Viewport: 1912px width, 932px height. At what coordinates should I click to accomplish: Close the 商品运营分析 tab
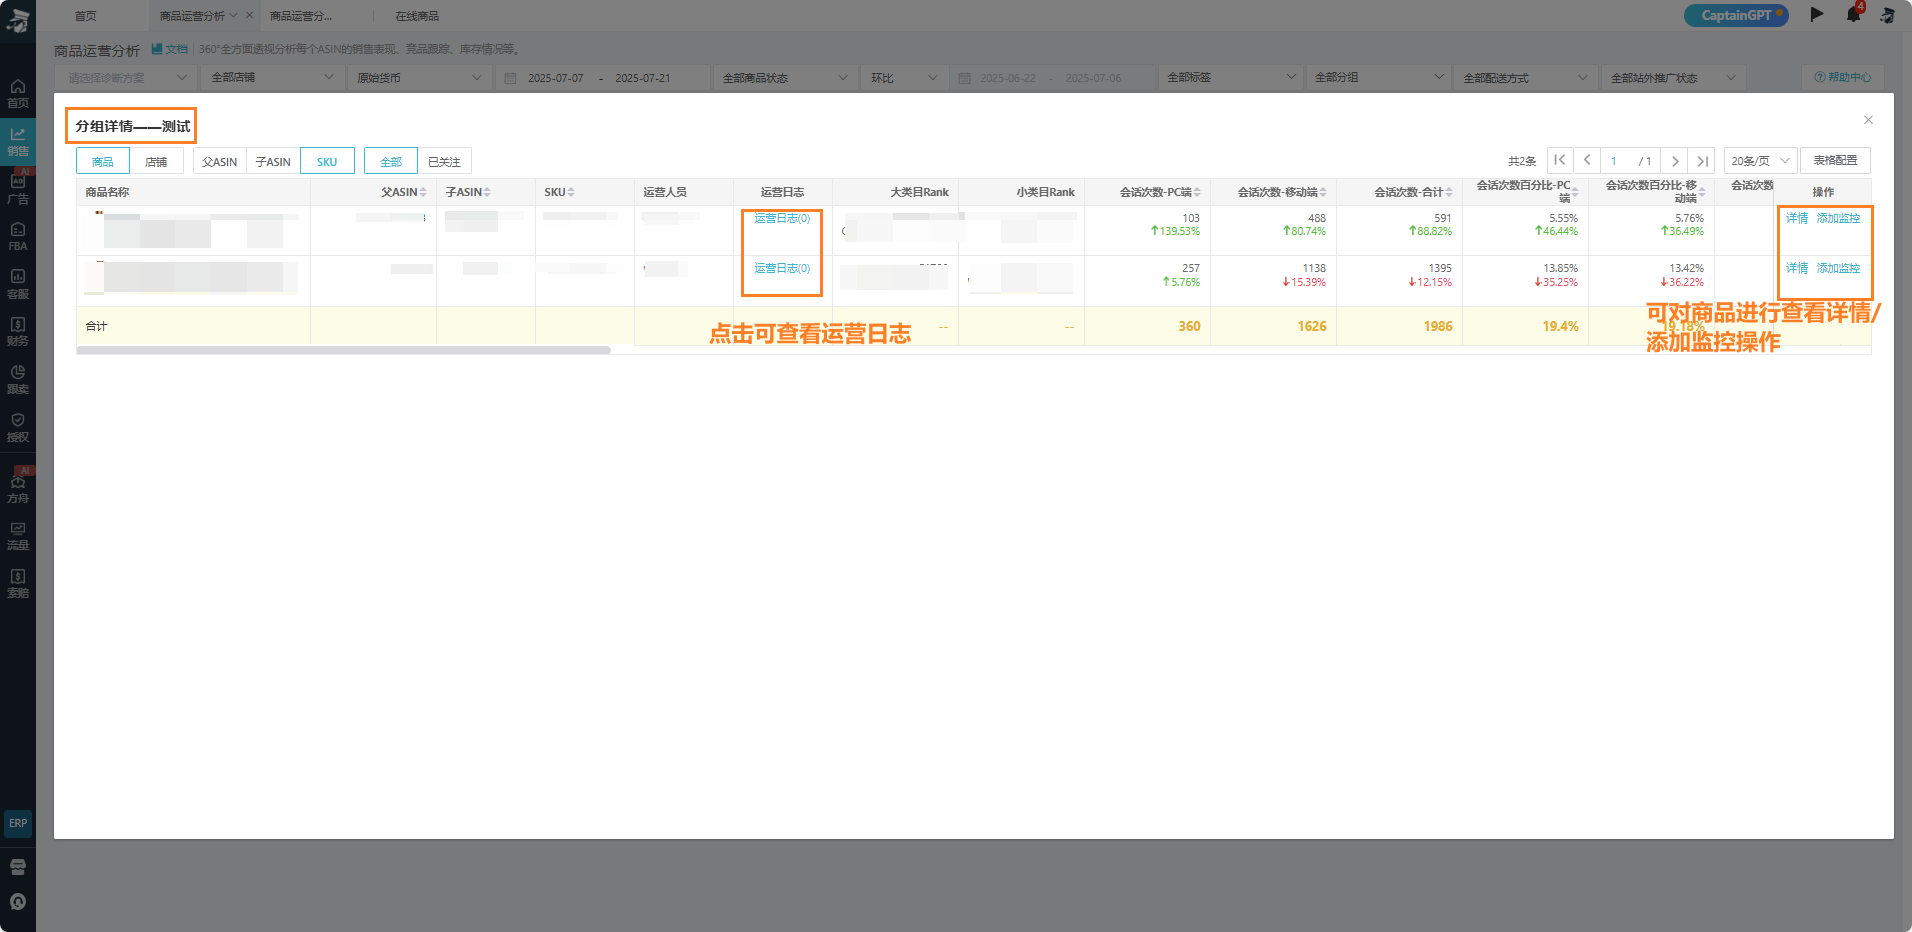point(249,15)
